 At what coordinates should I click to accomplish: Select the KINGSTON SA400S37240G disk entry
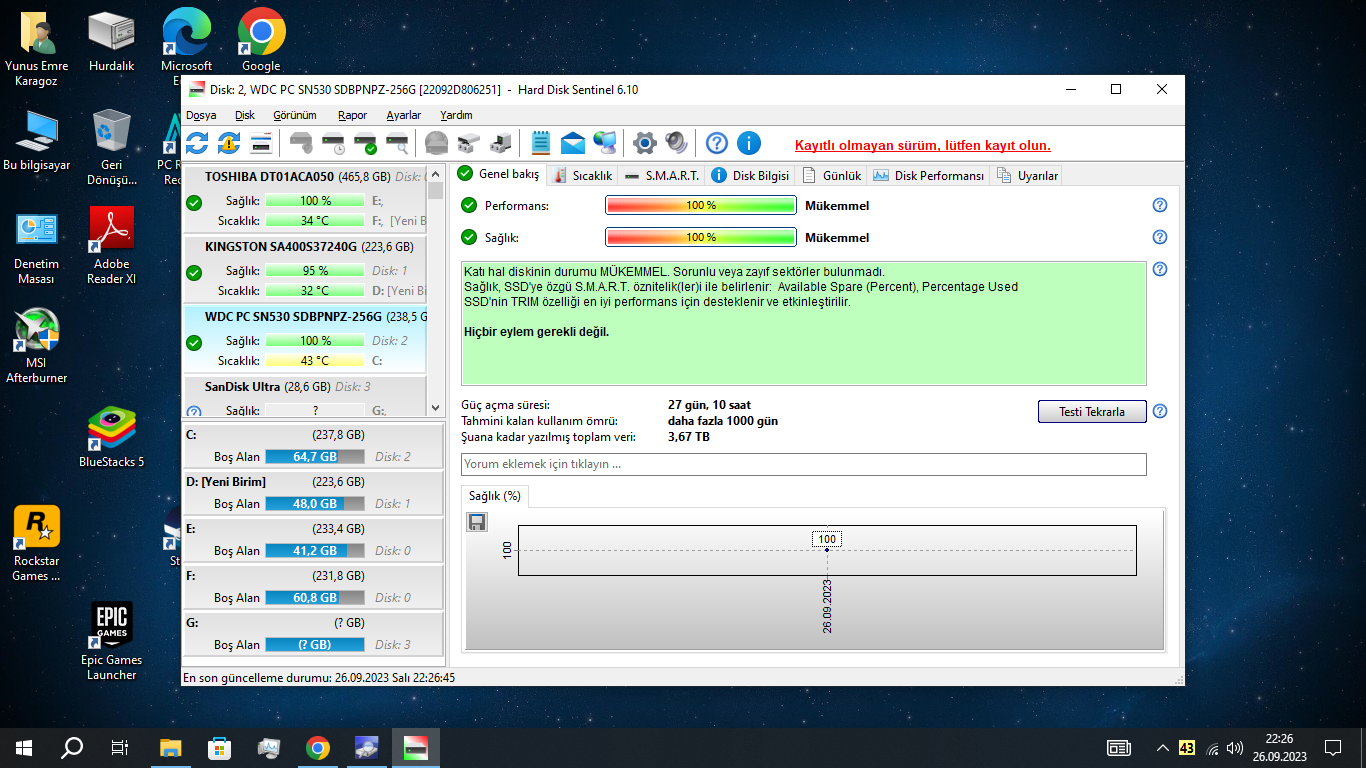coord(305,268)
